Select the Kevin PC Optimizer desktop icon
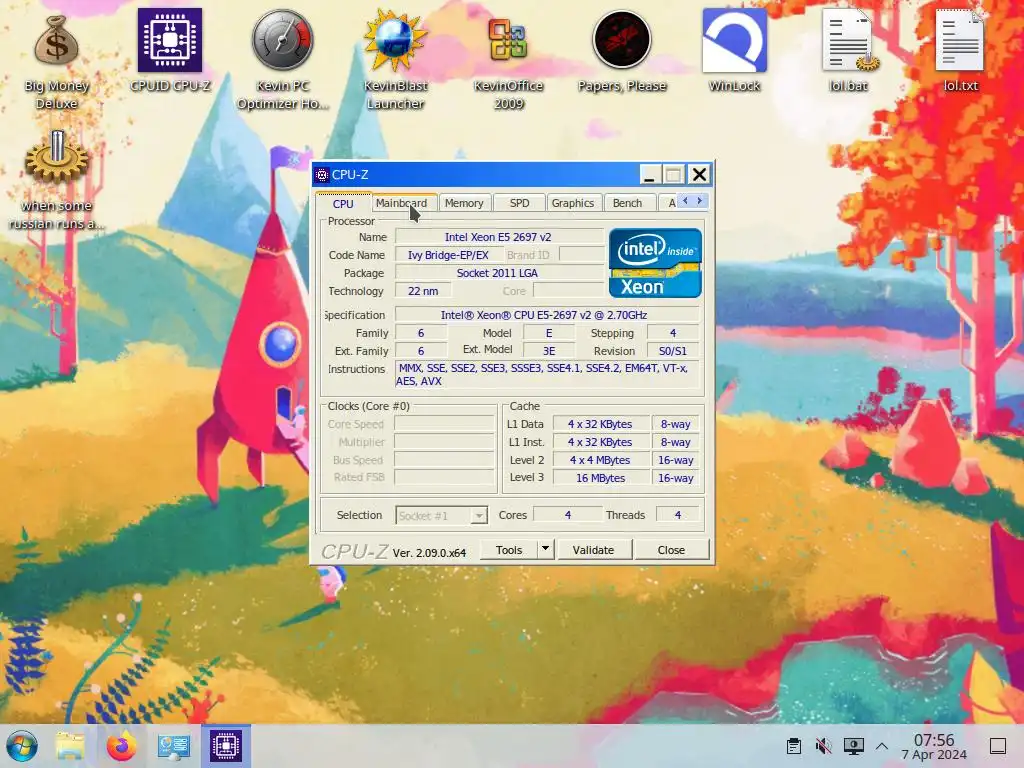The height and width of the screenshot is (768, 1024). (282, 60)
